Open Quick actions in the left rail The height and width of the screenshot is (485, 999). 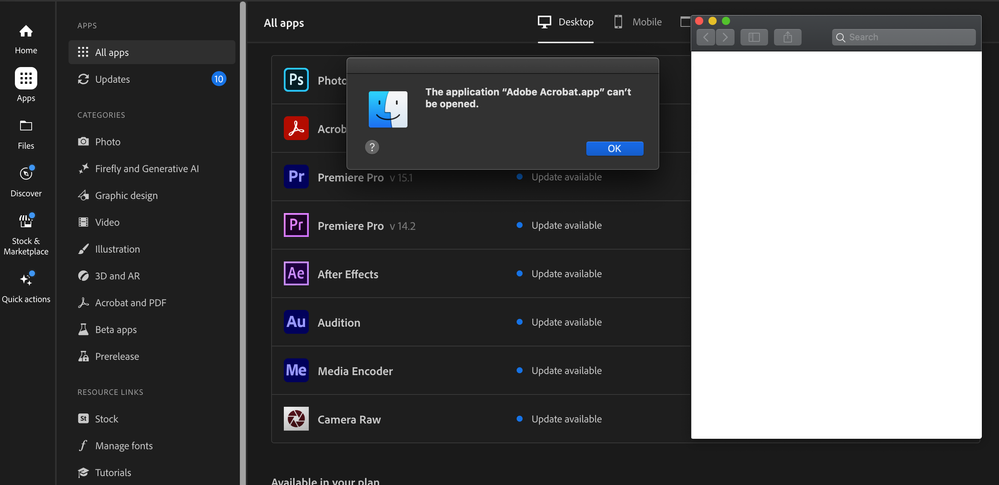tap(25, 287)
